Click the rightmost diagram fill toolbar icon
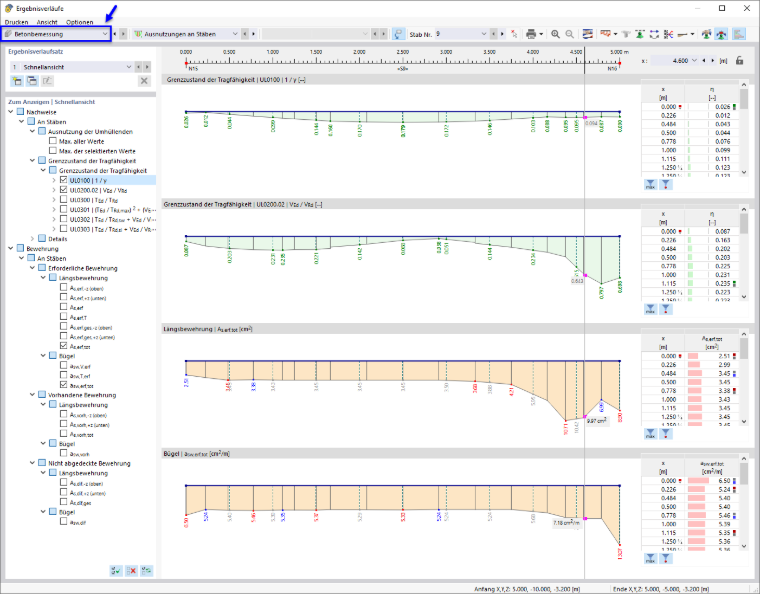The image size is (760, 594). coord(739,34)
